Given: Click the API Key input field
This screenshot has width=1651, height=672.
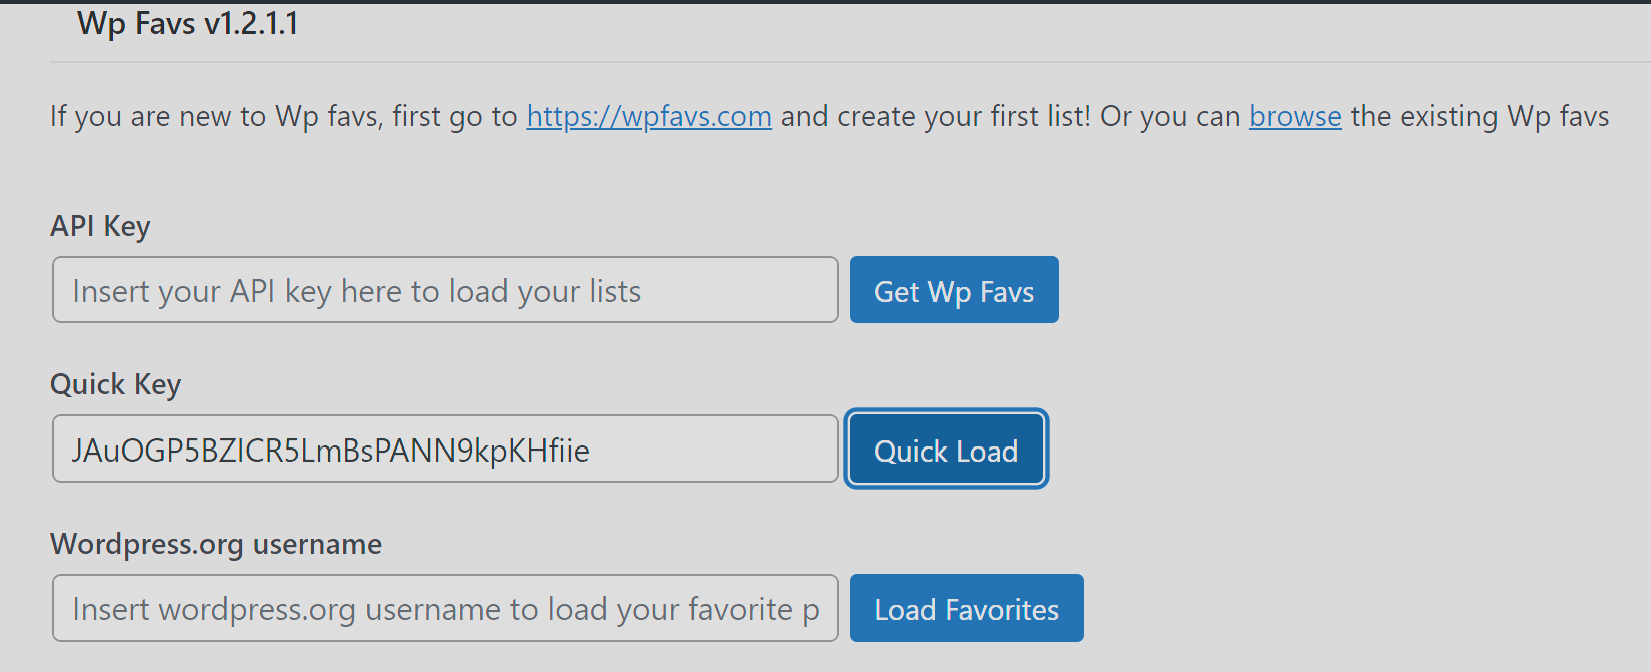Looking at the screenshot, I should pyautogui.click(x=445, y=290).
